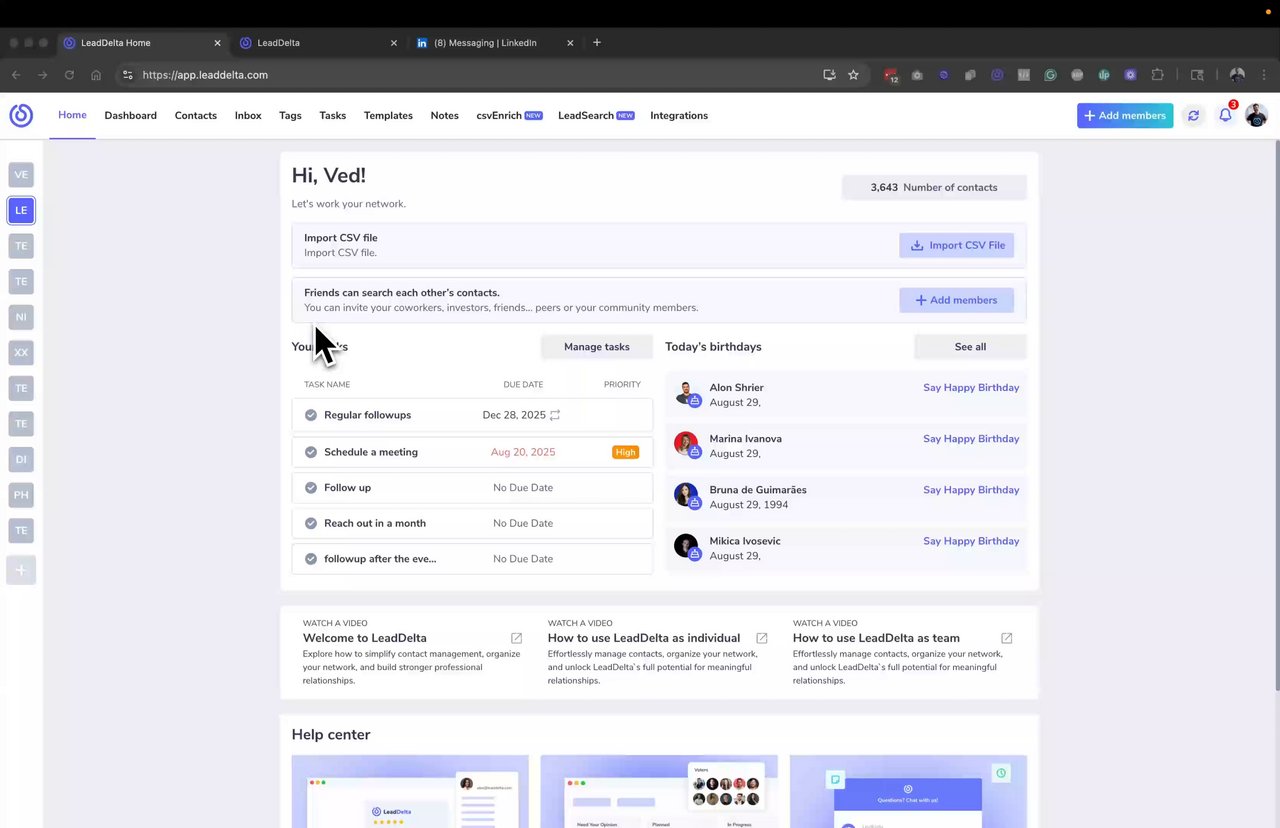Image resolution: width=1280 pixels, height=828 pixels.
Task: Click the browser reload button
Action: pos(69,75)
